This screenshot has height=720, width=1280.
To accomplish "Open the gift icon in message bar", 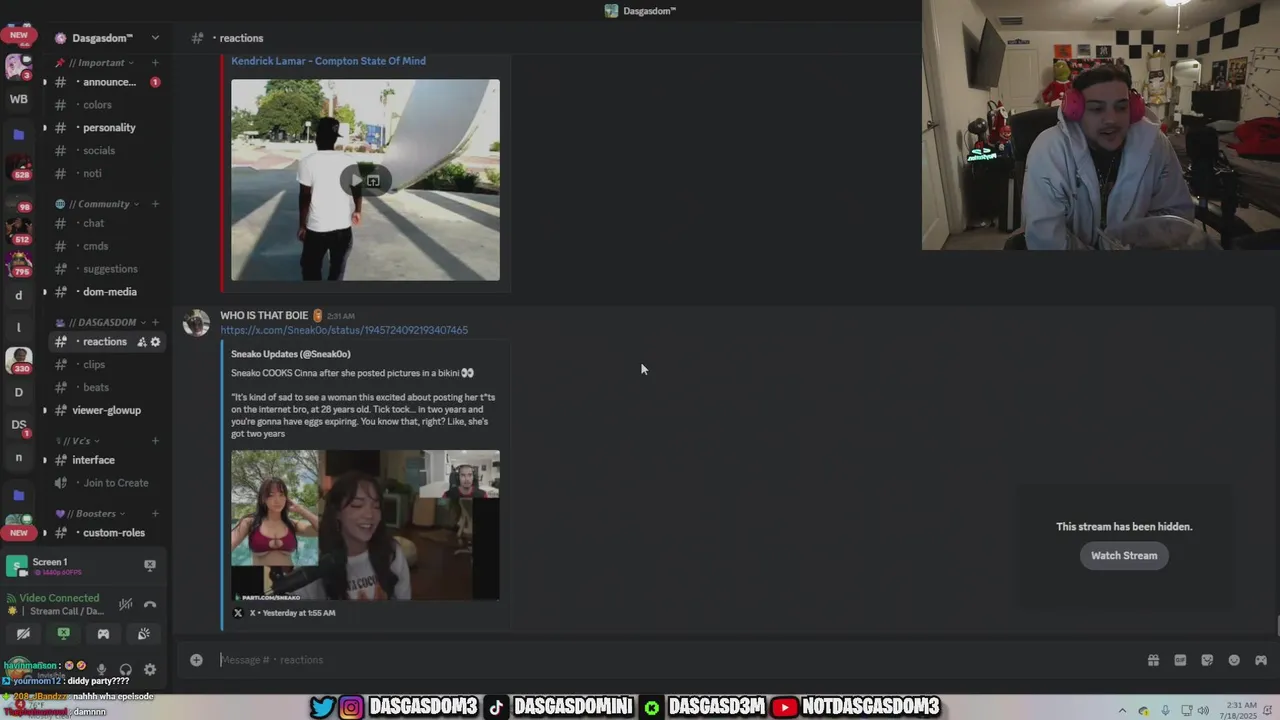I will [x=1153, y=660].
